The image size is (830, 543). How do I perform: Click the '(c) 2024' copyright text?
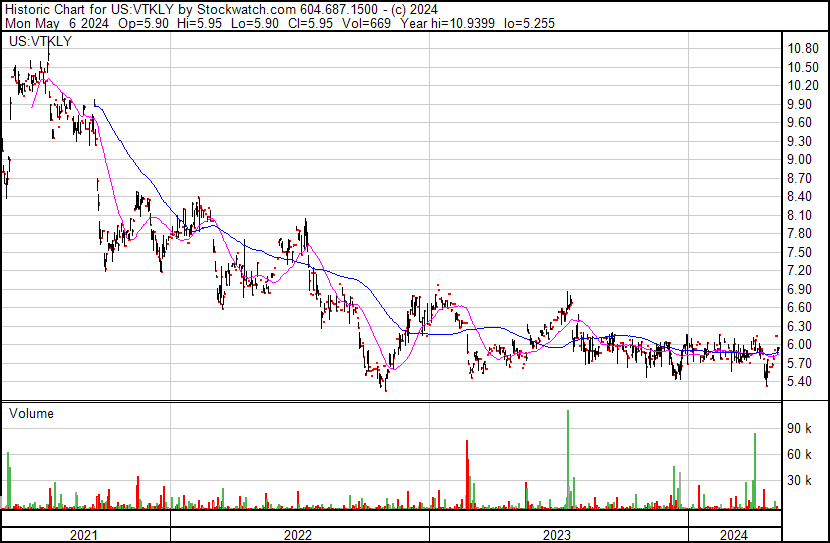[x=414, y=9]
